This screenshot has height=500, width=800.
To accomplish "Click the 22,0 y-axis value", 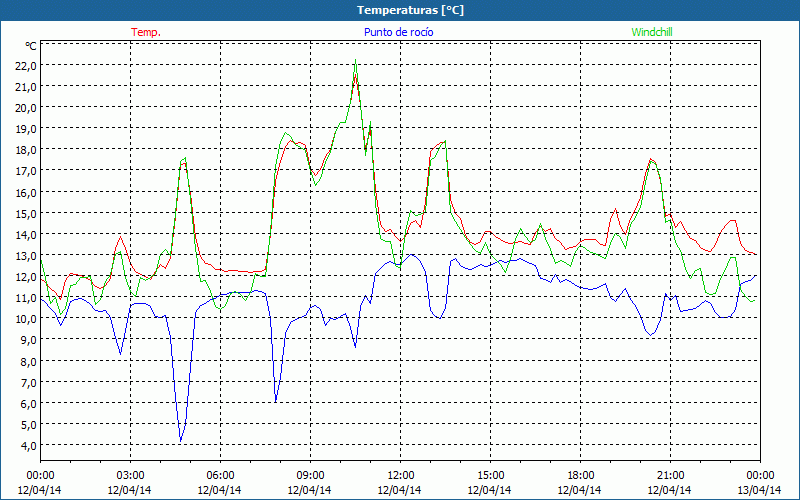I will 26,65.
